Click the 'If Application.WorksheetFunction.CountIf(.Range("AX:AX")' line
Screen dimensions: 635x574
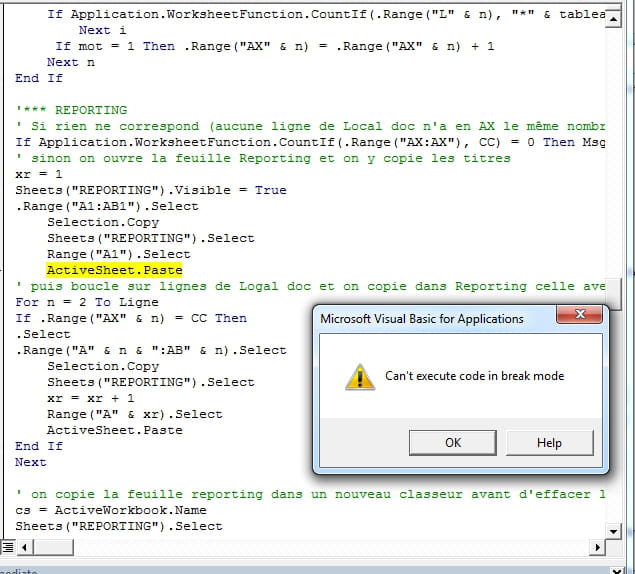(x=310, y=142)
